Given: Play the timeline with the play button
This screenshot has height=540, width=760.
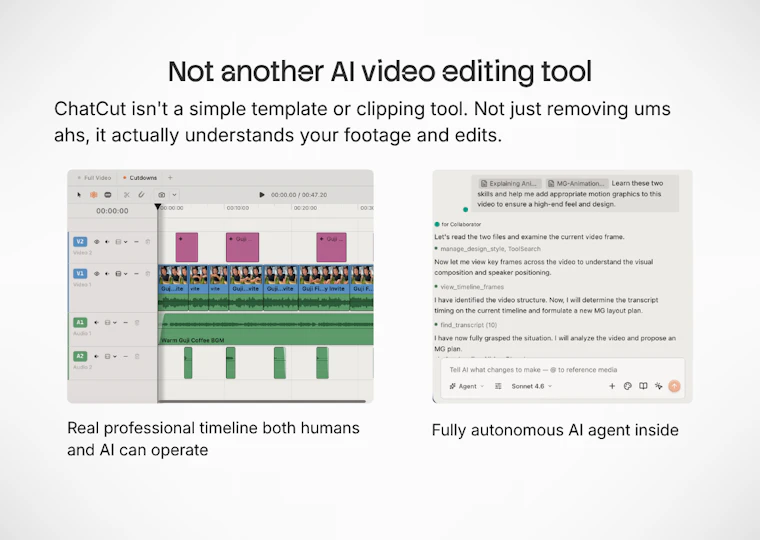Looking at the screenshot, I should [x=262, y=194].
